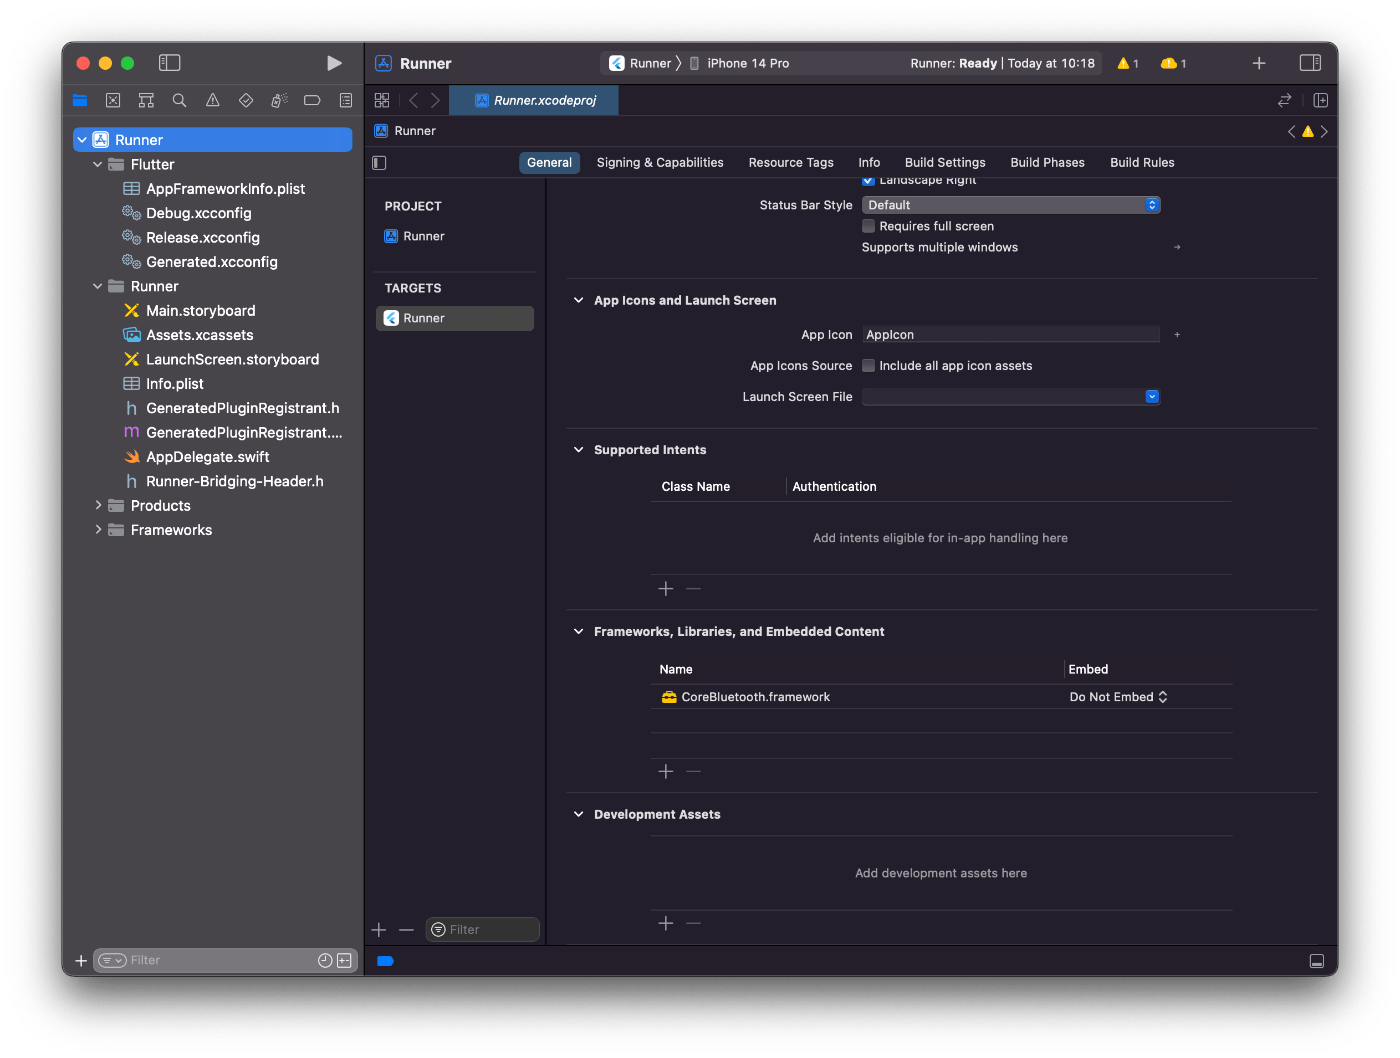Uncheck the Landscape Right checkbox
The height and width of the screenshot is (1058, 1400).
pyautogui.click(x=868, y=181)
